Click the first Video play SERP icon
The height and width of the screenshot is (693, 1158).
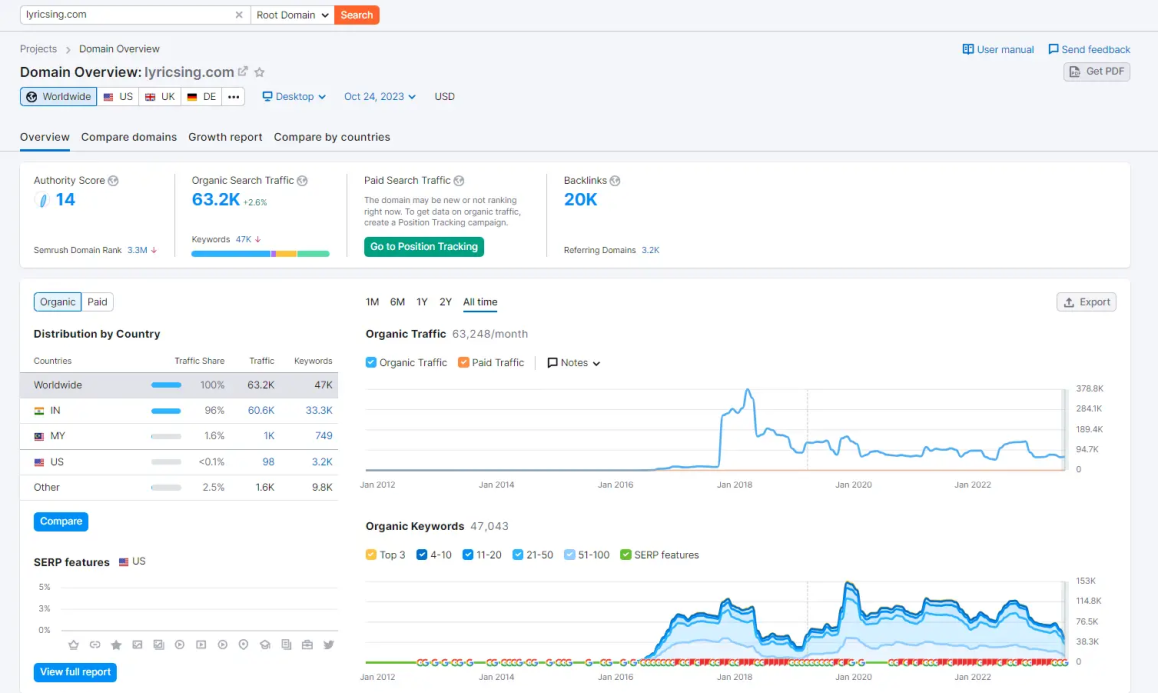pyautogui.click(x=179, y=645)
